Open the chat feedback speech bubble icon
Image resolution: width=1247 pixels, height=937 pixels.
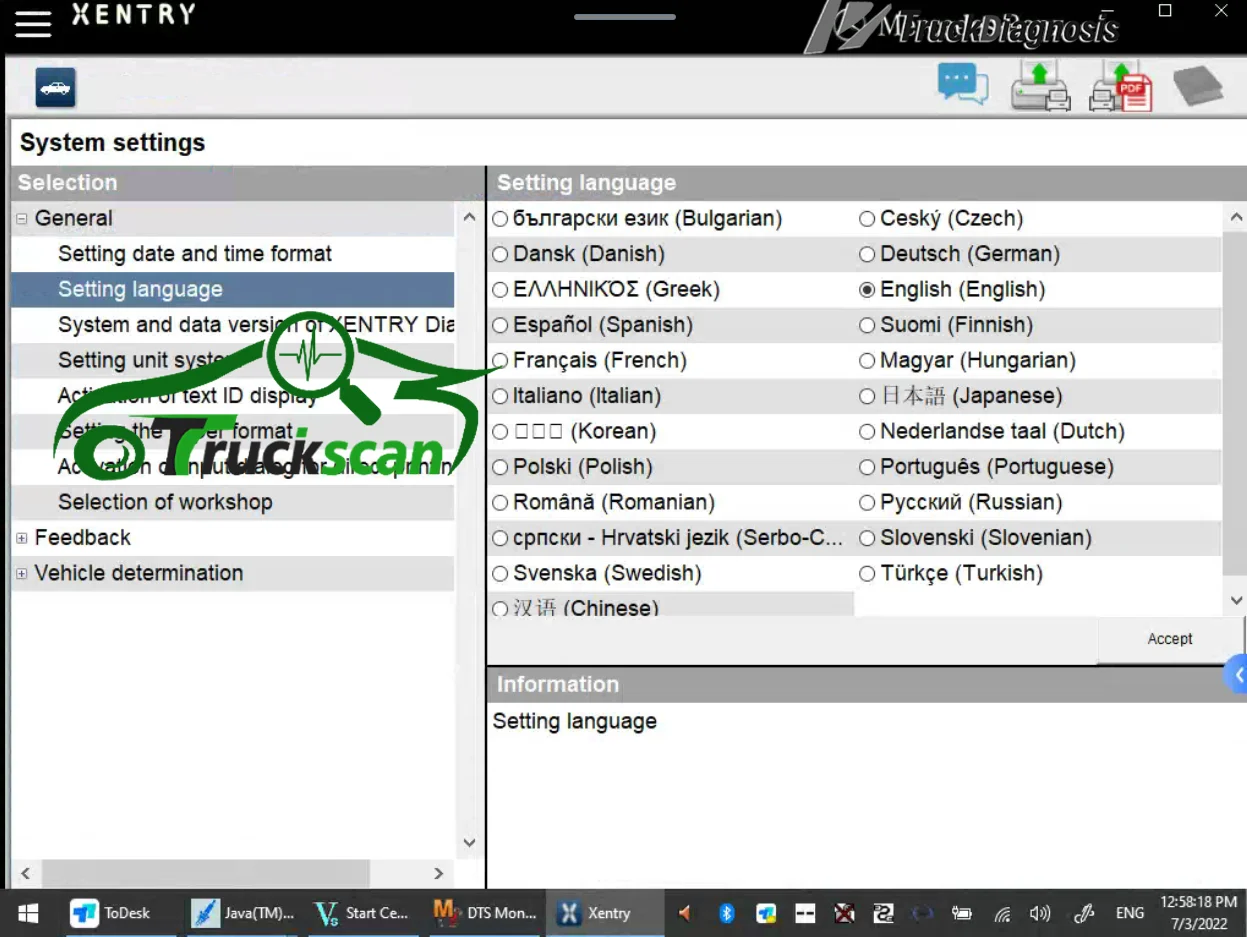[963, 84]
